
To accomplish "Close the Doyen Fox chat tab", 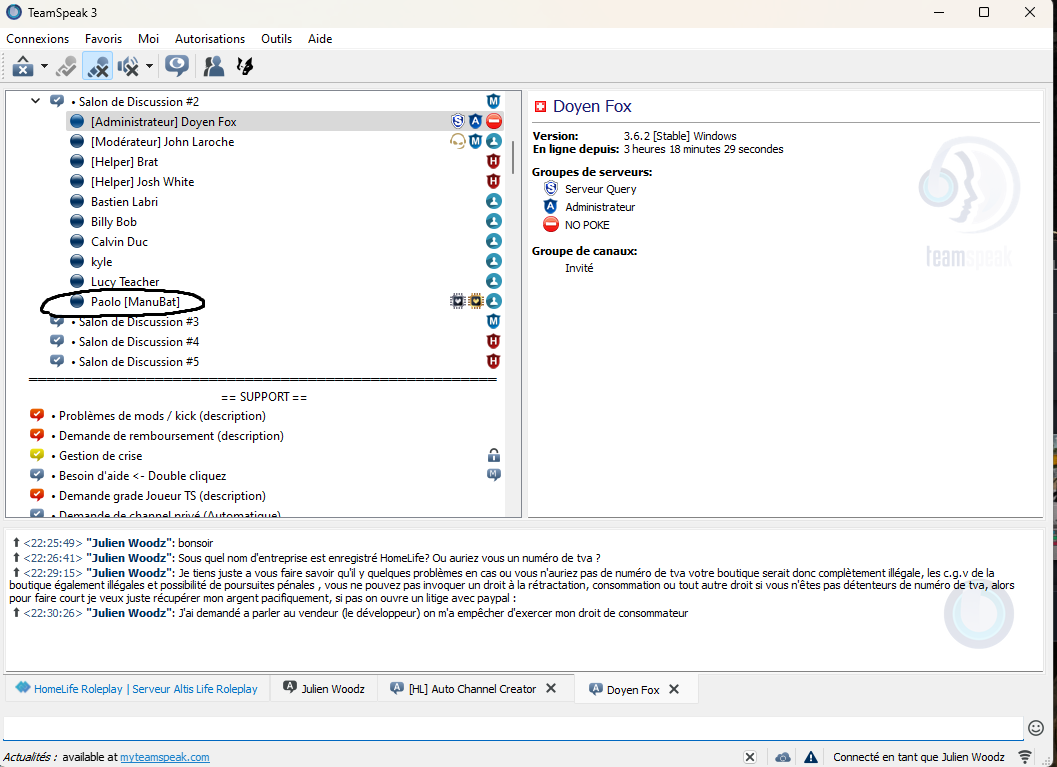I will click(x=674, y=689).
